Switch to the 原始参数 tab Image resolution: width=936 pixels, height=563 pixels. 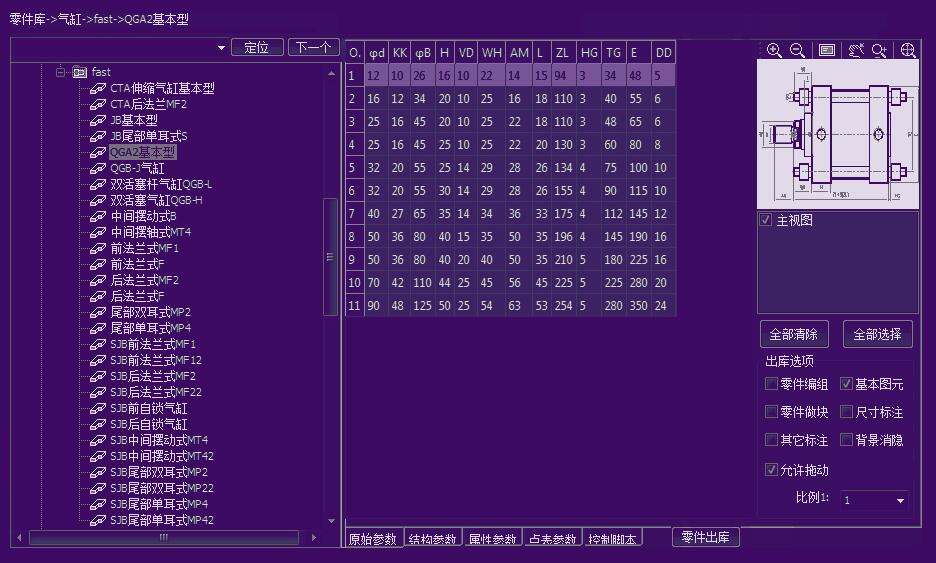point(372,539)
